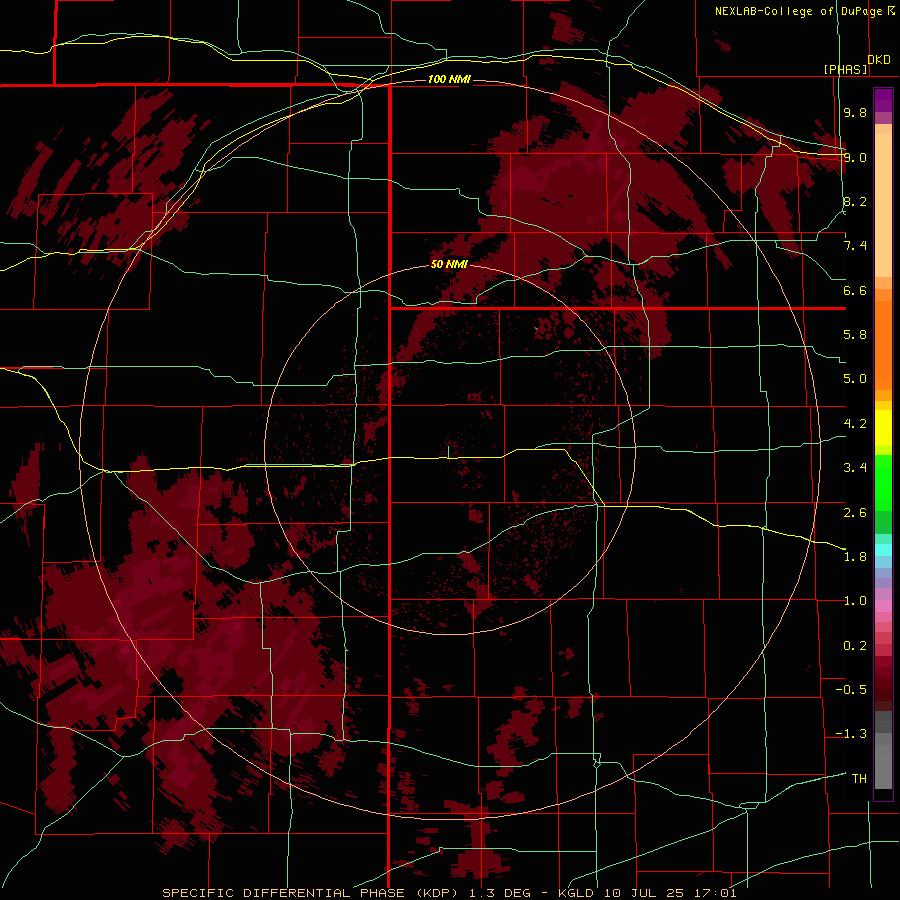Screen dimensions: 900x900
Task: Click the cyan segment of color bar
Action: 883,550
